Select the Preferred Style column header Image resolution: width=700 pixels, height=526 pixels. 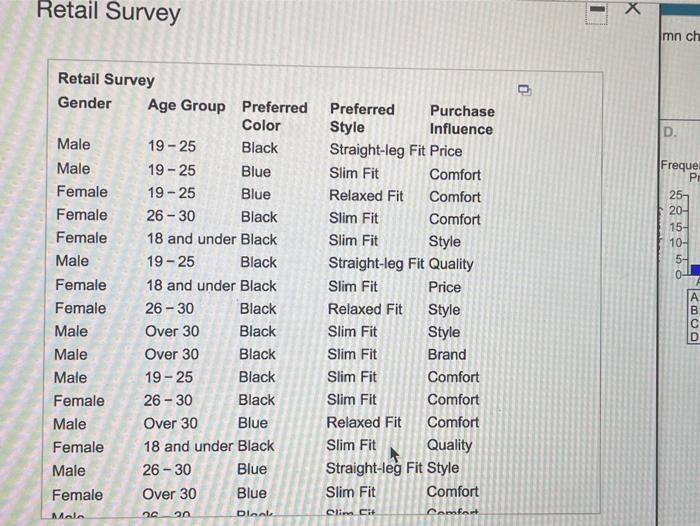pos(362,118)
